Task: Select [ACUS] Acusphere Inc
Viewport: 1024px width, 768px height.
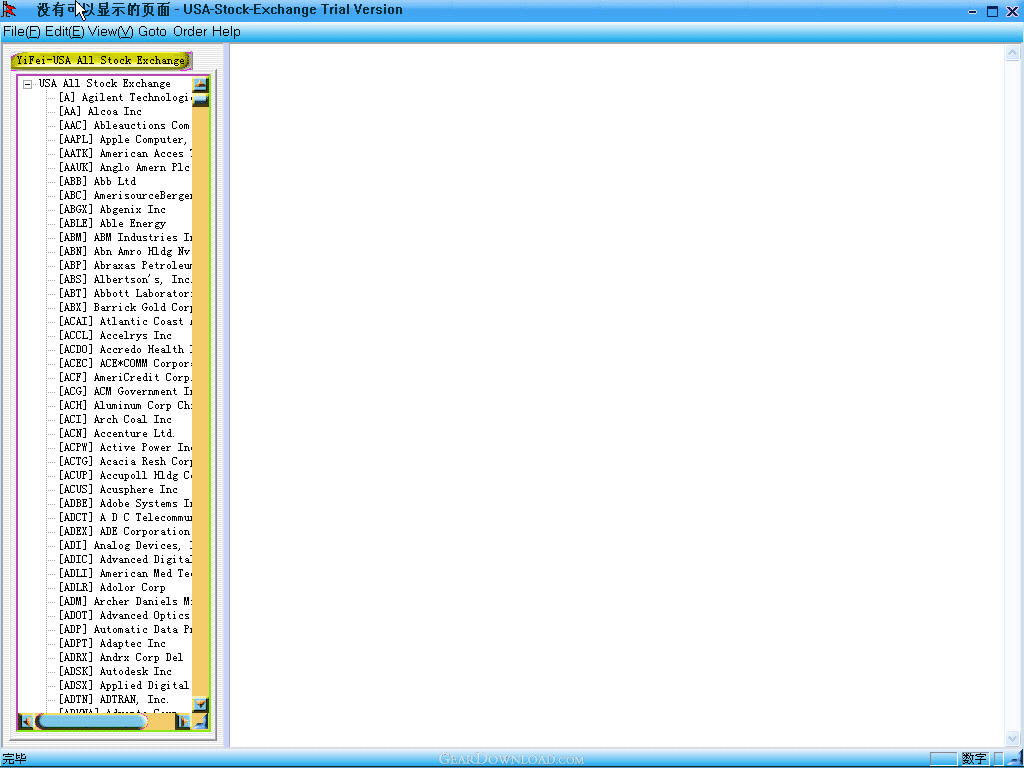Action: click(x=118, y=489)
